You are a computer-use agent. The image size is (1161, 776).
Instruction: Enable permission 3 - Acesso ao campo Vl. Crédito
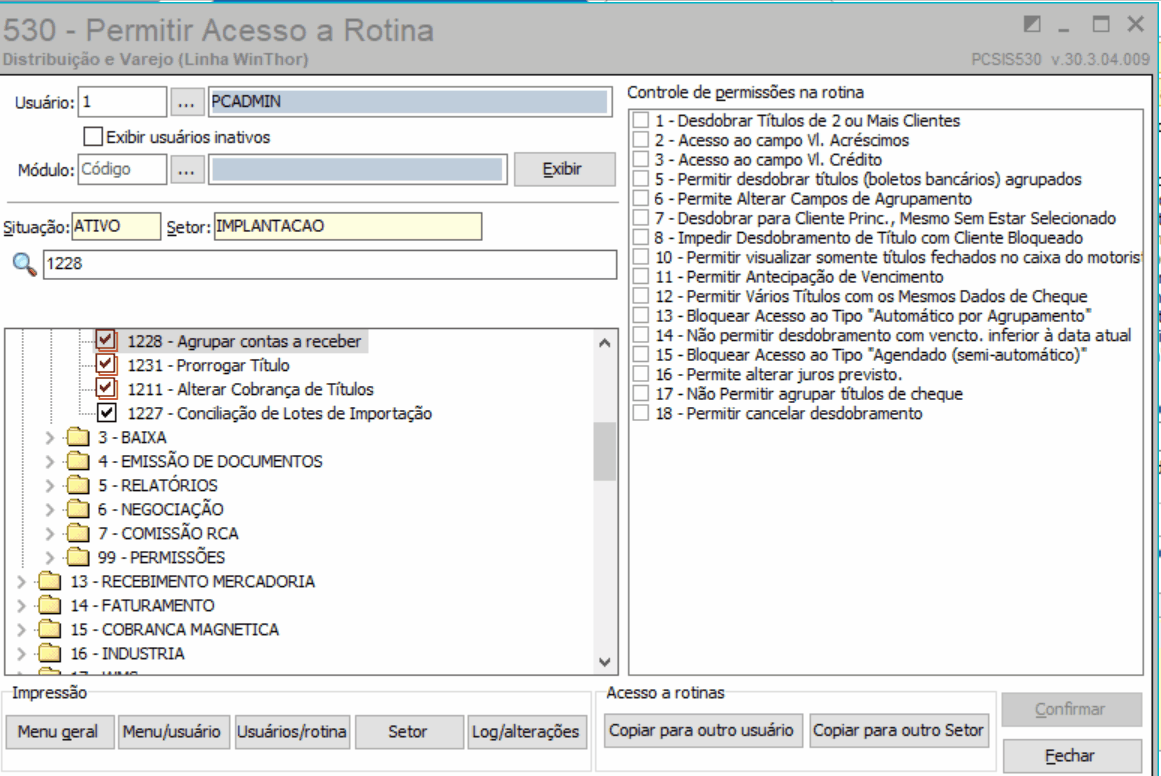click(x=640, y=159)
